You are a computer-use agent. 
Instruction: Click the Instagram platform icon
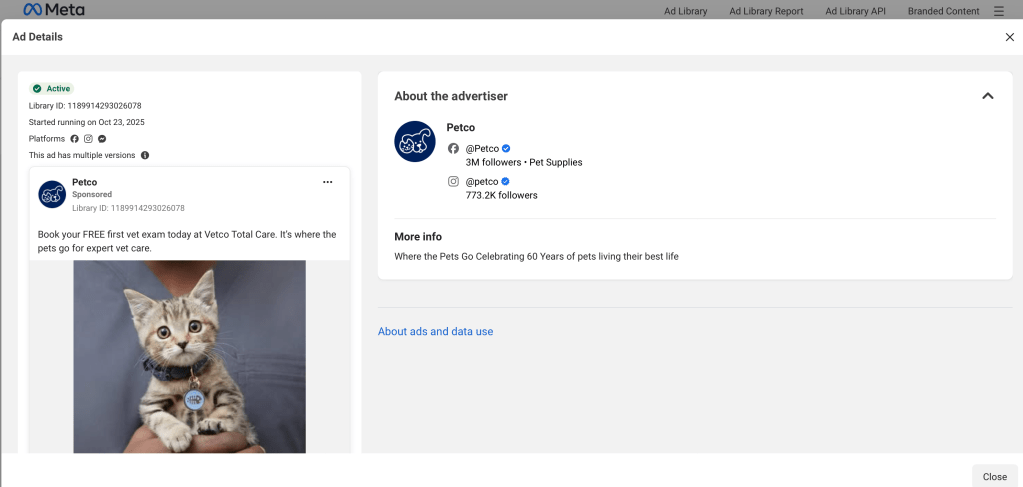[x=88, y=139]
